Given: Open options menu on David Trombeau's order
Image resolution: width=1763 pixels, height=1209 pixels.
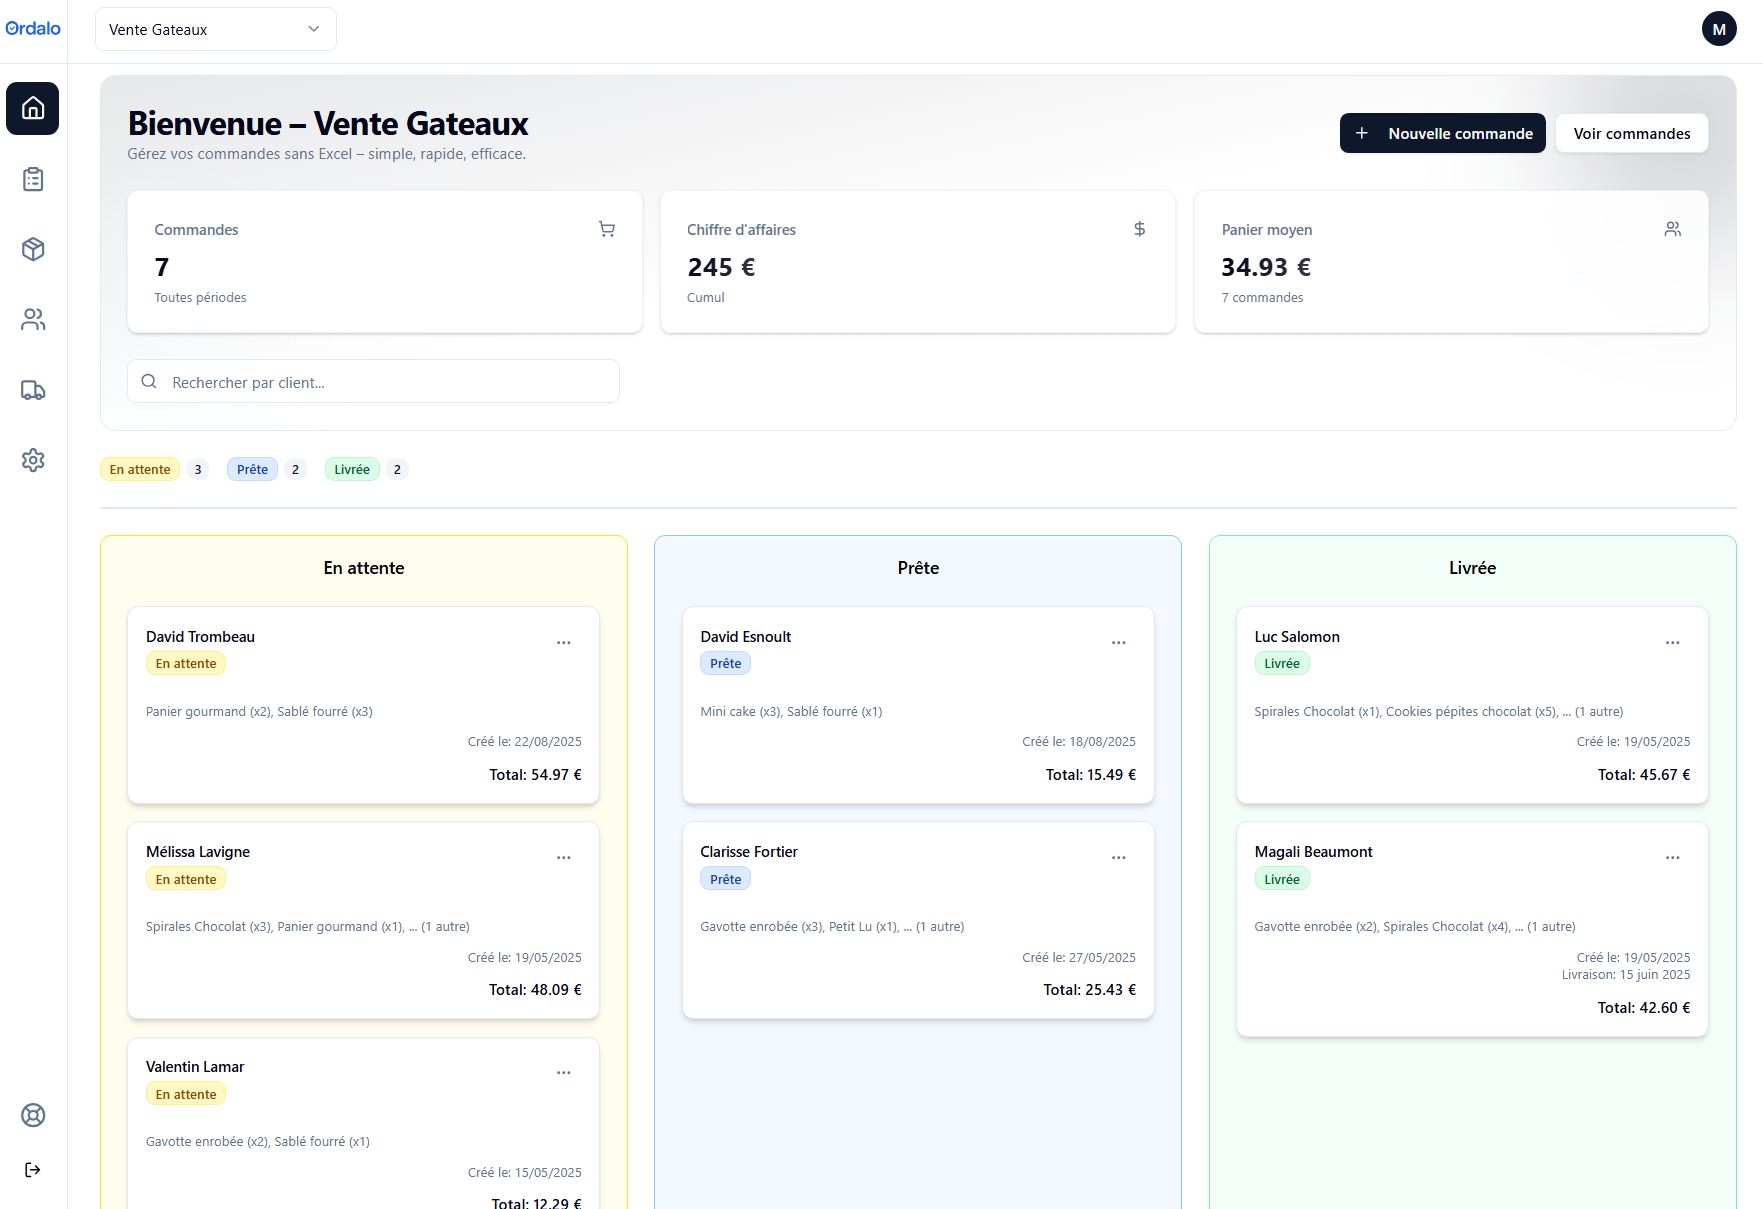Looking at the screenshot, I should coord(564,642).
